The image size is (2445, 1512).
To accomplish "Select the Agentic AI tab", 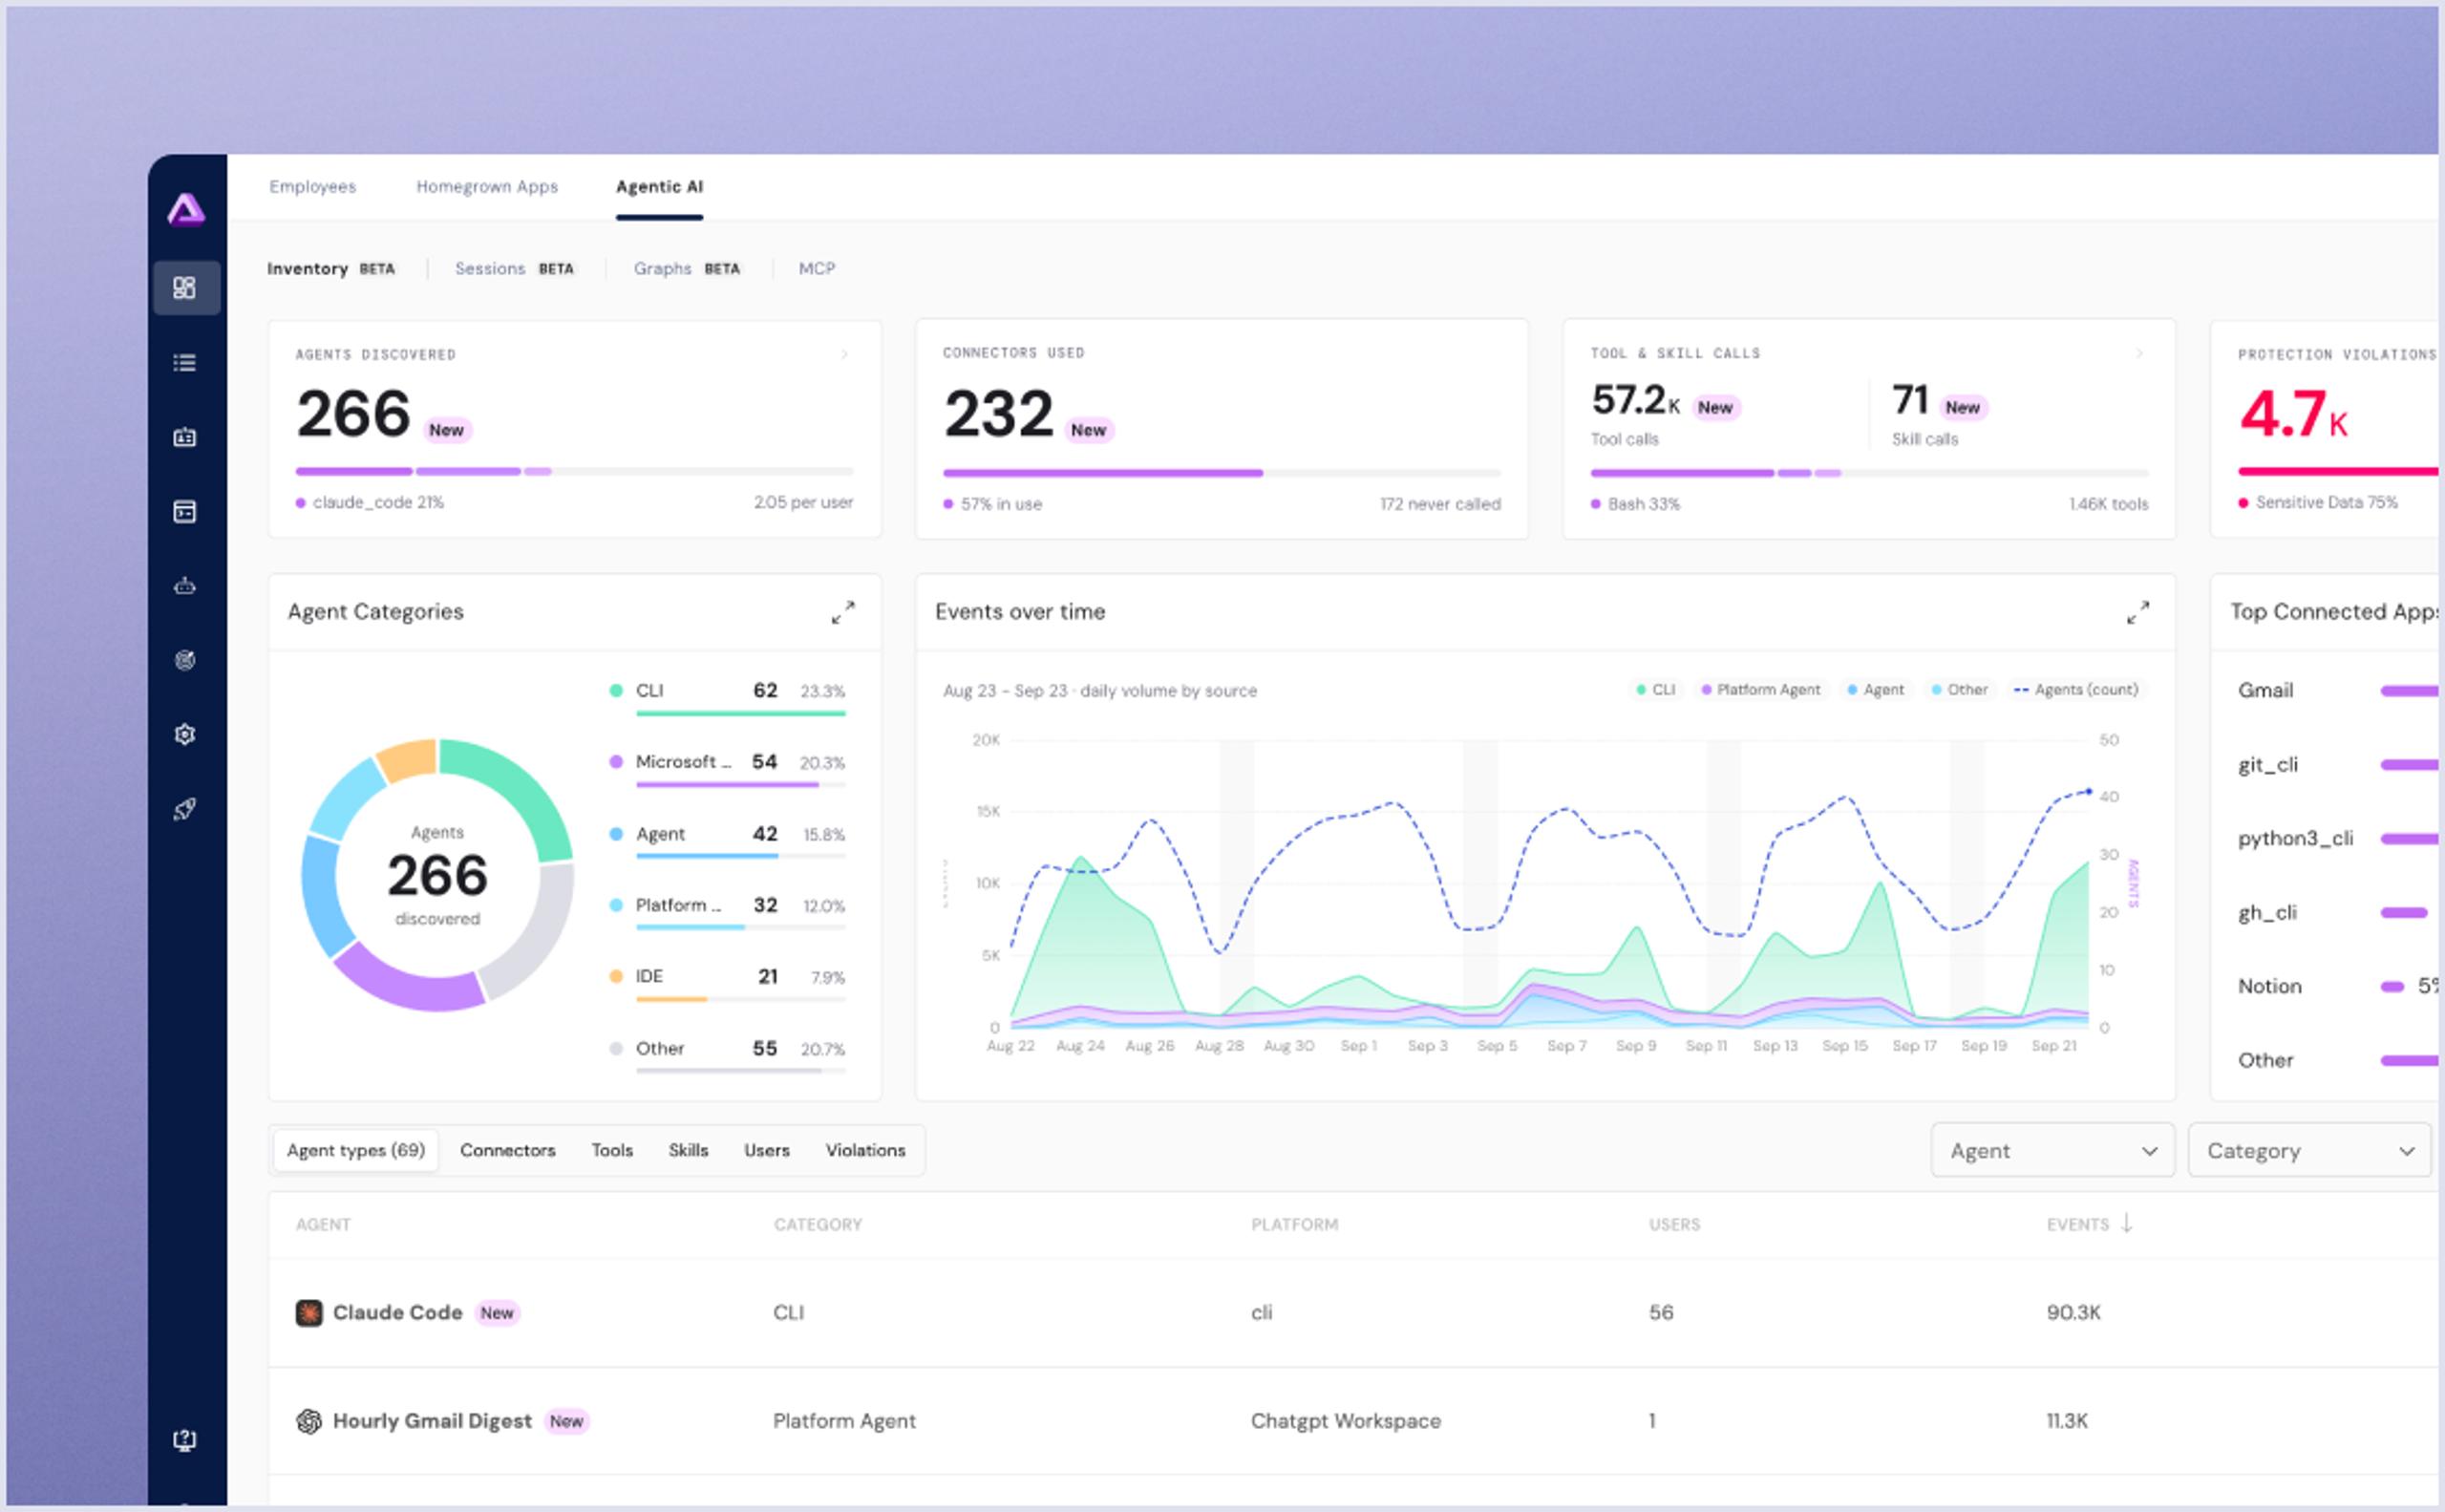I will [x=659, y=187].
